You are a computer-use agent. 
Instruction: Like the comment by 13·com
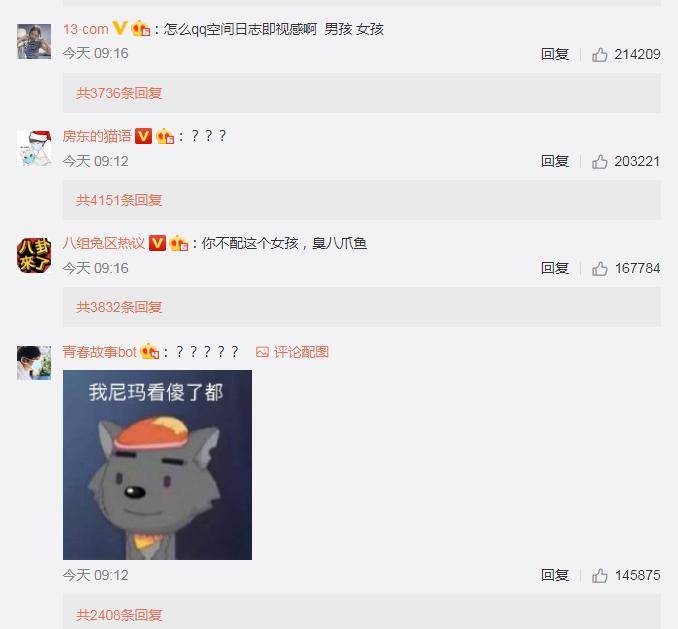pos(599,54)
